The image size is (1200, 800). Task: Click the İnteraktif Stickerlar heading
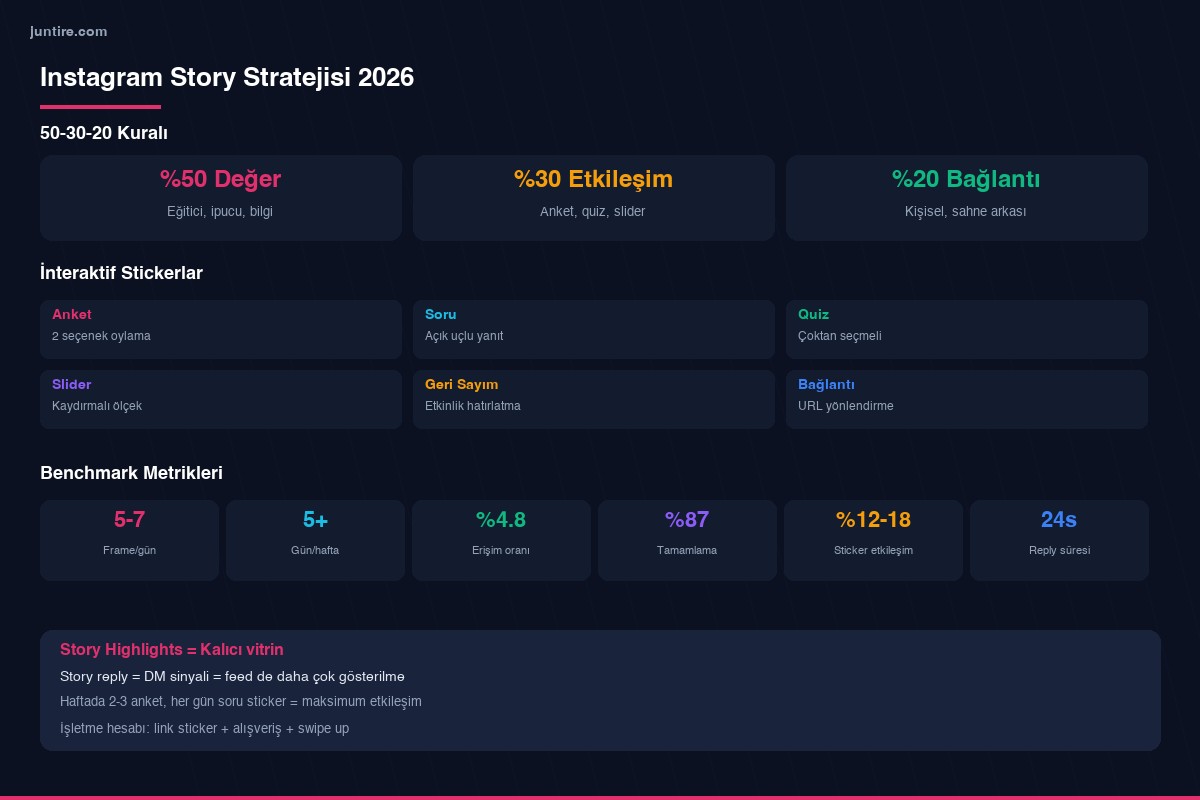click(121, 273)
